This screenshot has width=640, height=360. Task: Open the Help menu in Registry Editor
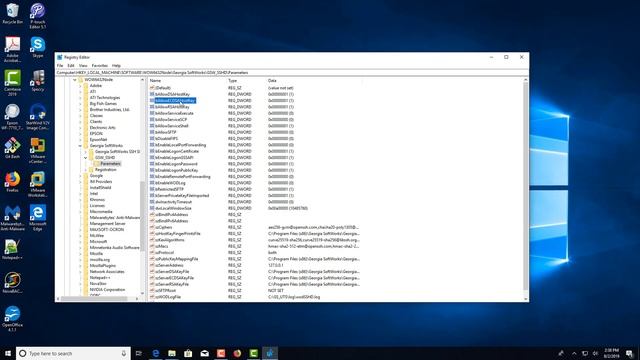pos(116,65)
